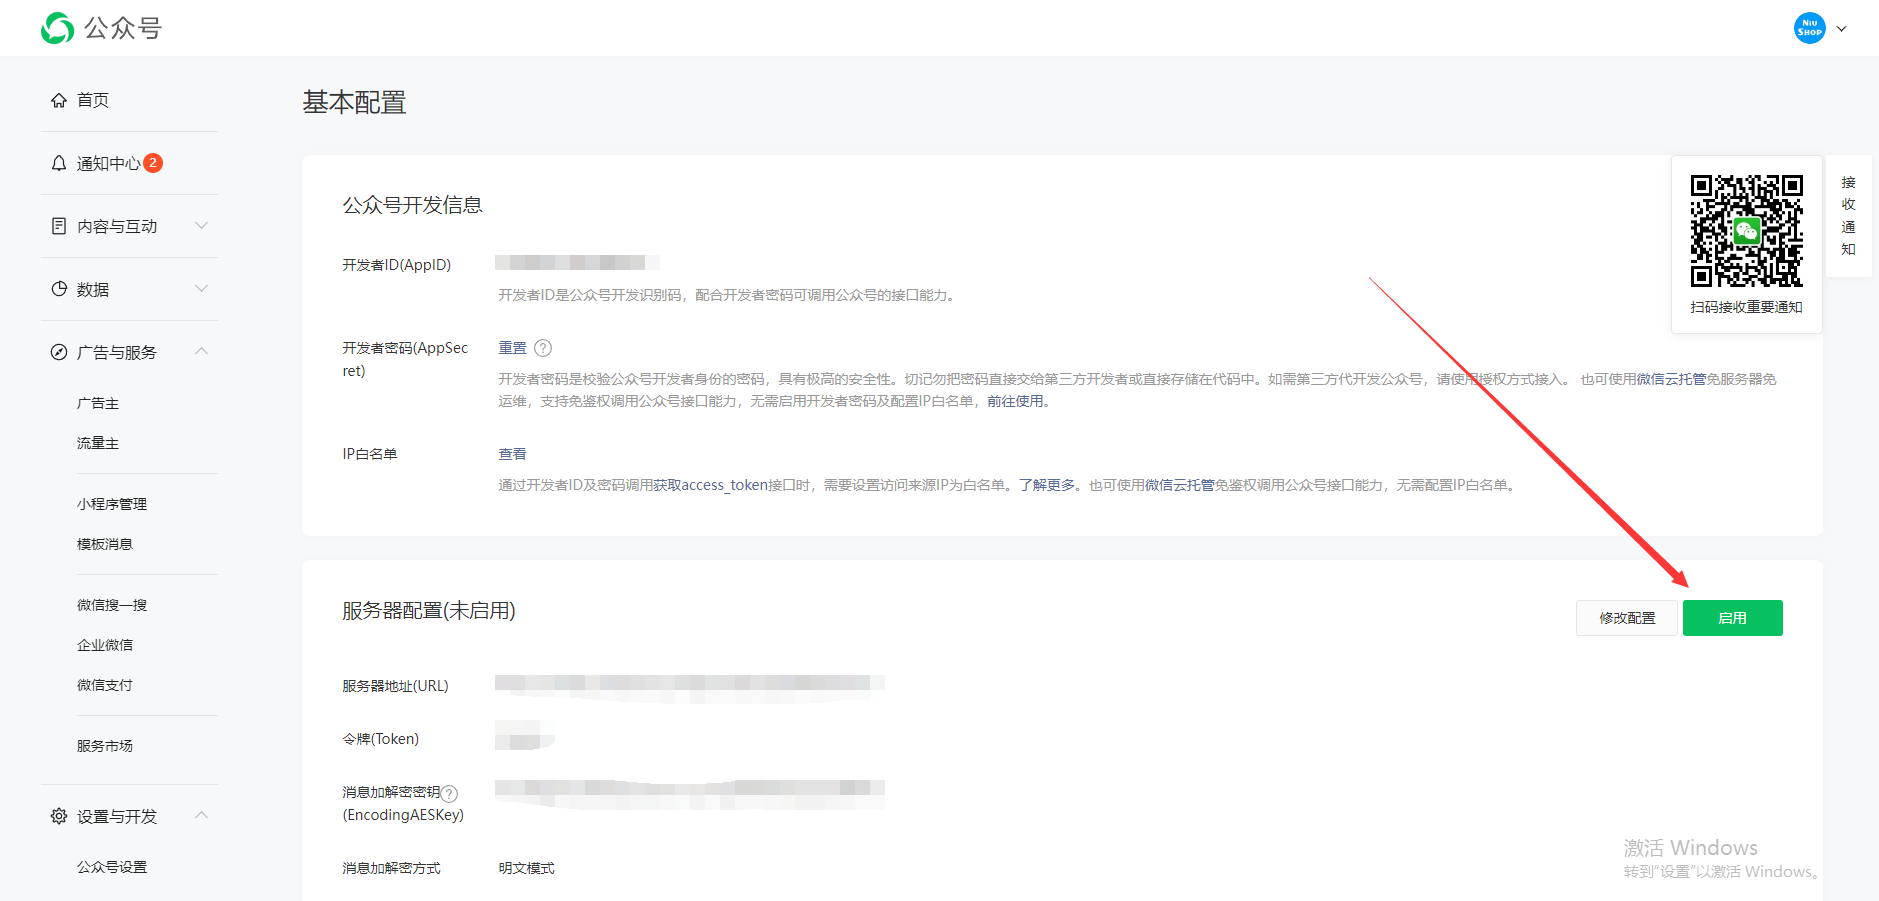Open account dropdown arrow at top right
The image size is (1879, 901).
pyautogui.click(x=1841, y=29)
